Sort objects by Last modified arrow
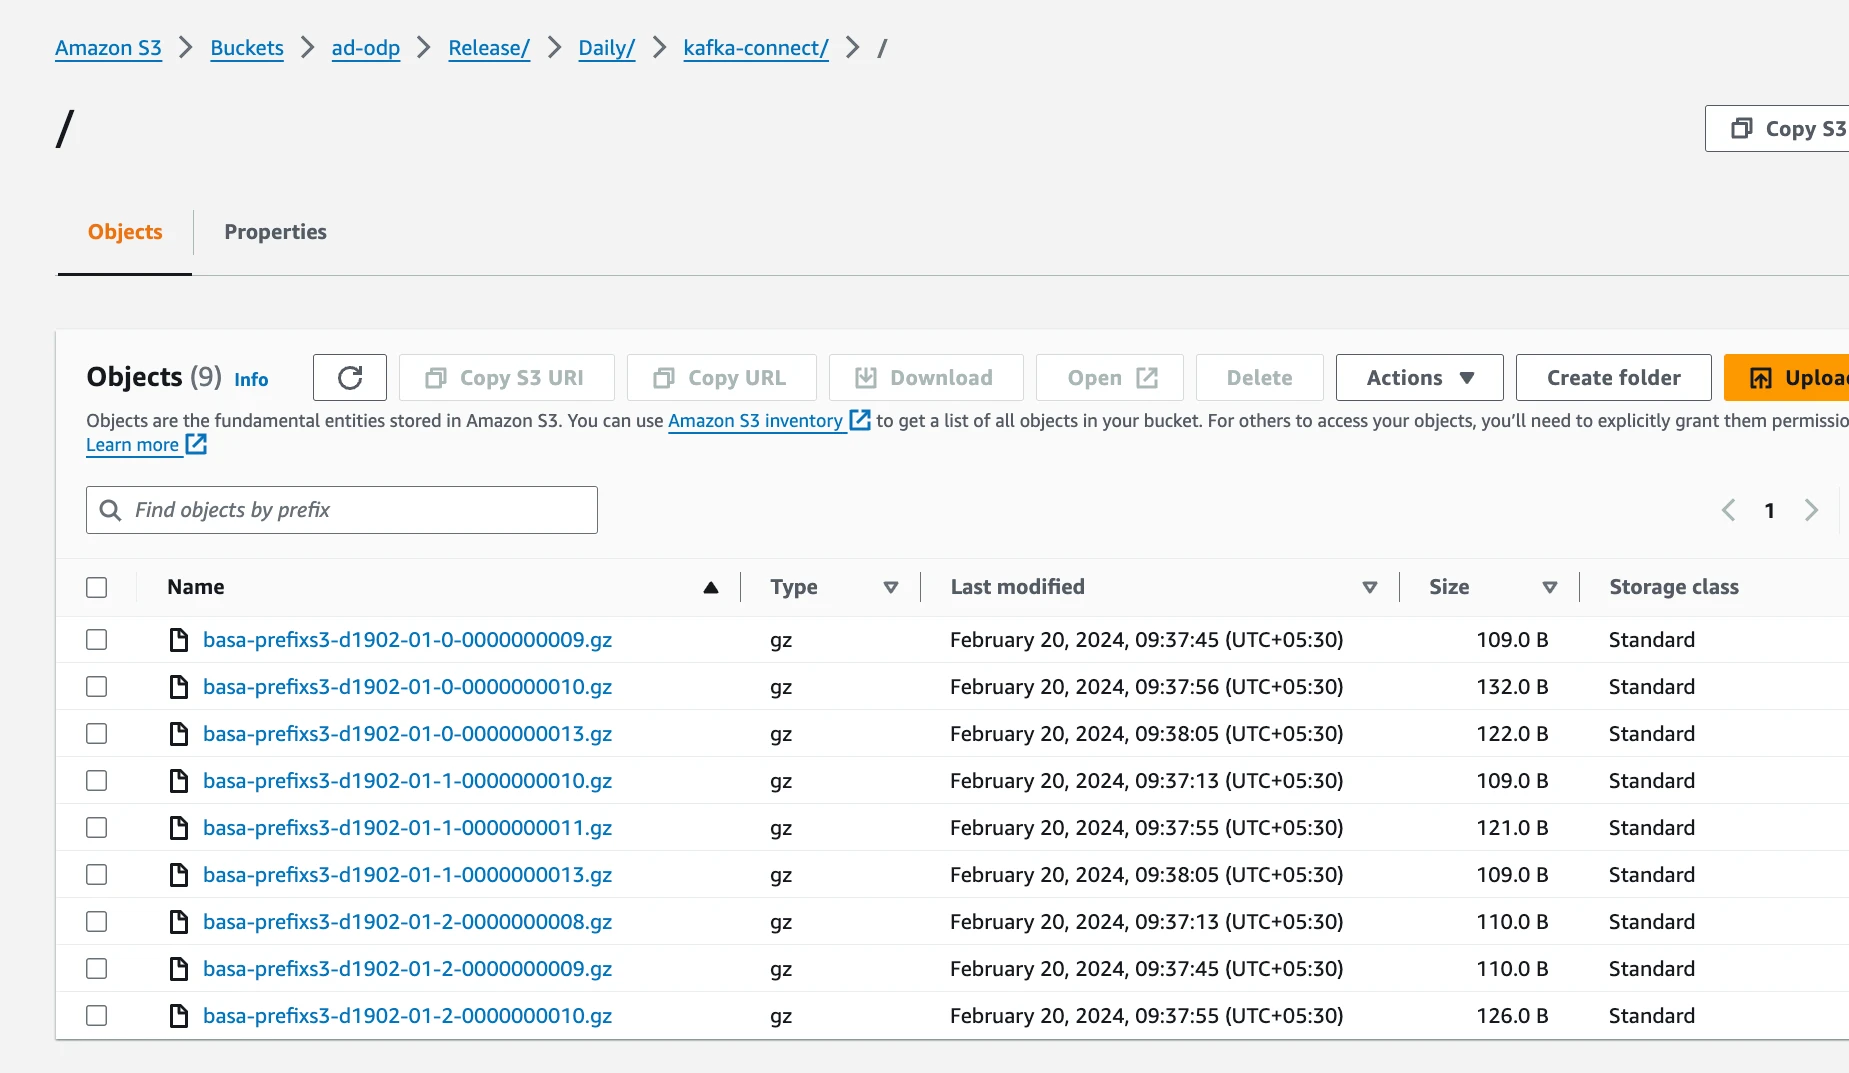Viewport: 1849px width, 1073px height. 1370,587
